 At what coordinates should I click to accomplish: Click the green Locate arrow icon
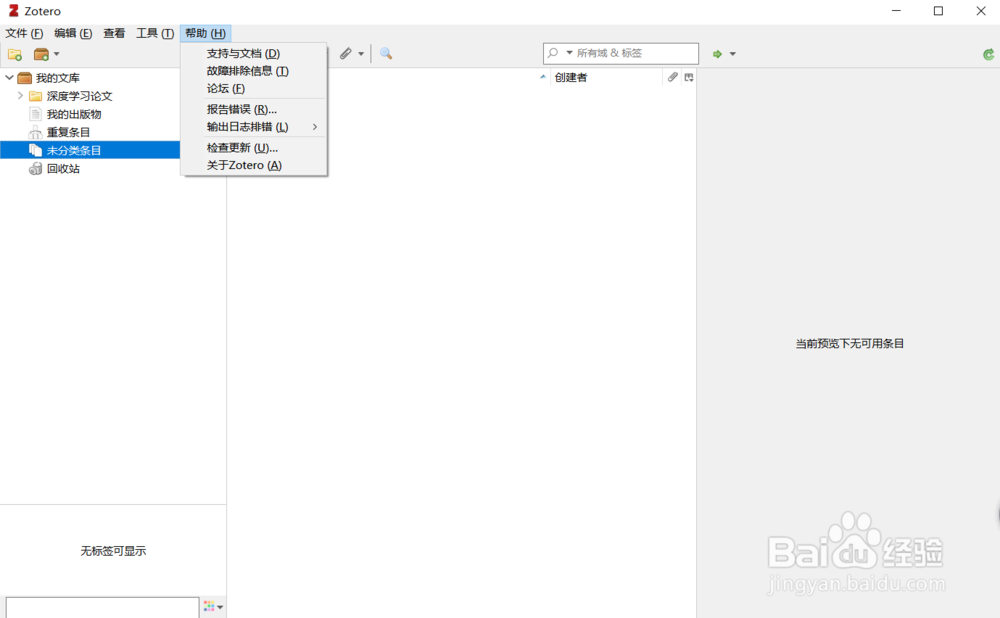click(x=717, y=54)
